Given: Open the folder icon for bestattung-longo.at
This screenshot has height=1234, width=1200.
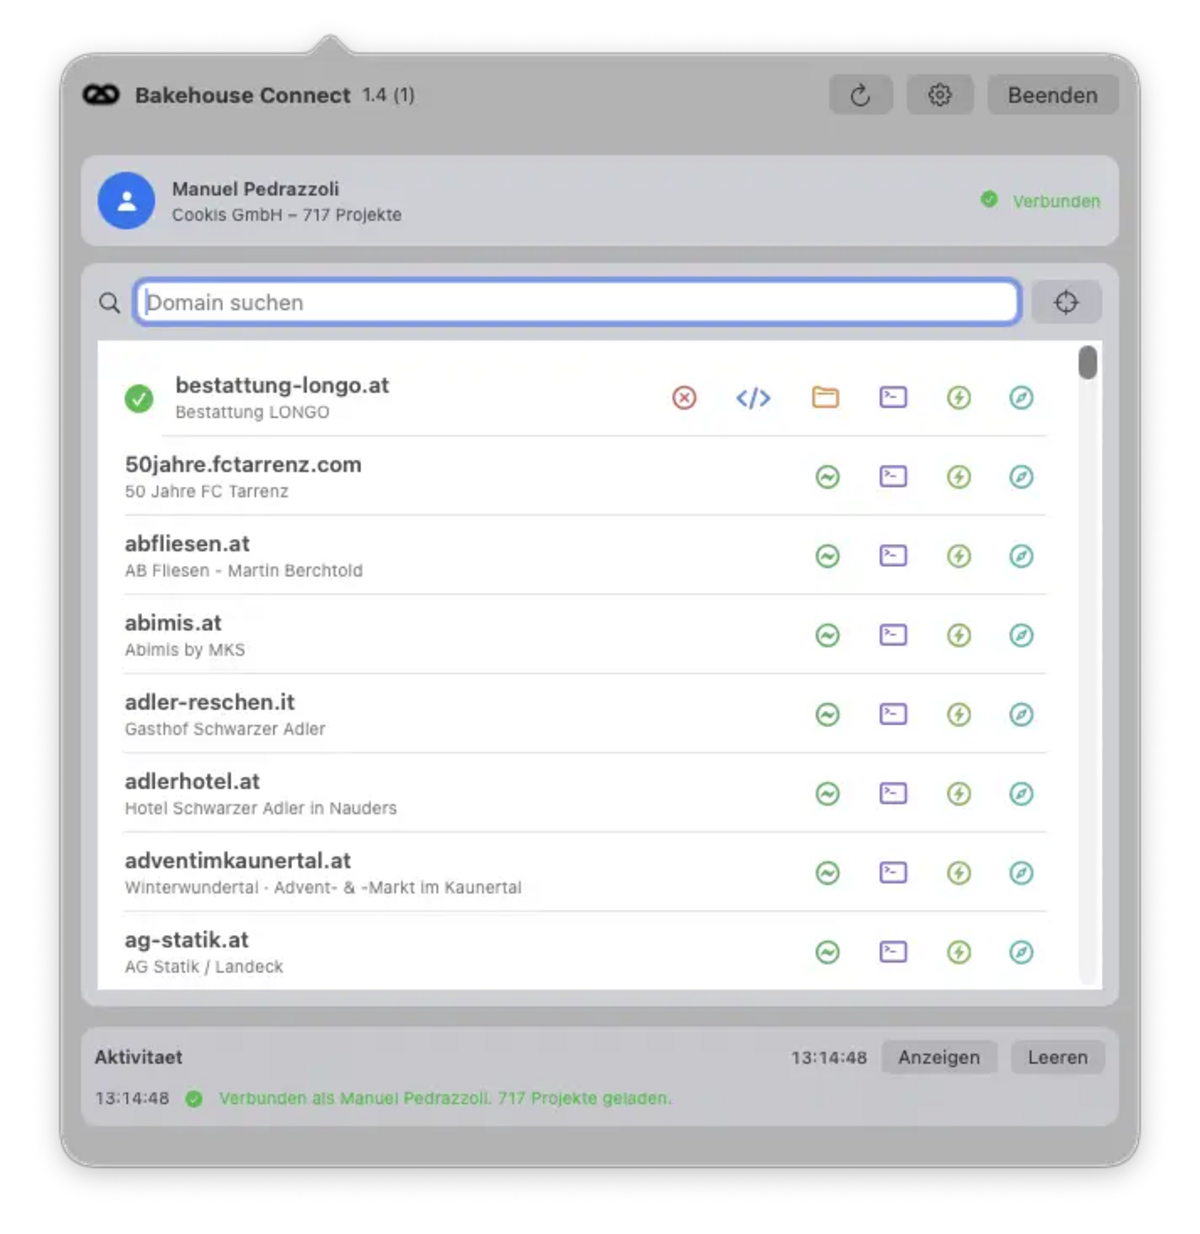Looking at the screenshot, I should tap(825, 398).
